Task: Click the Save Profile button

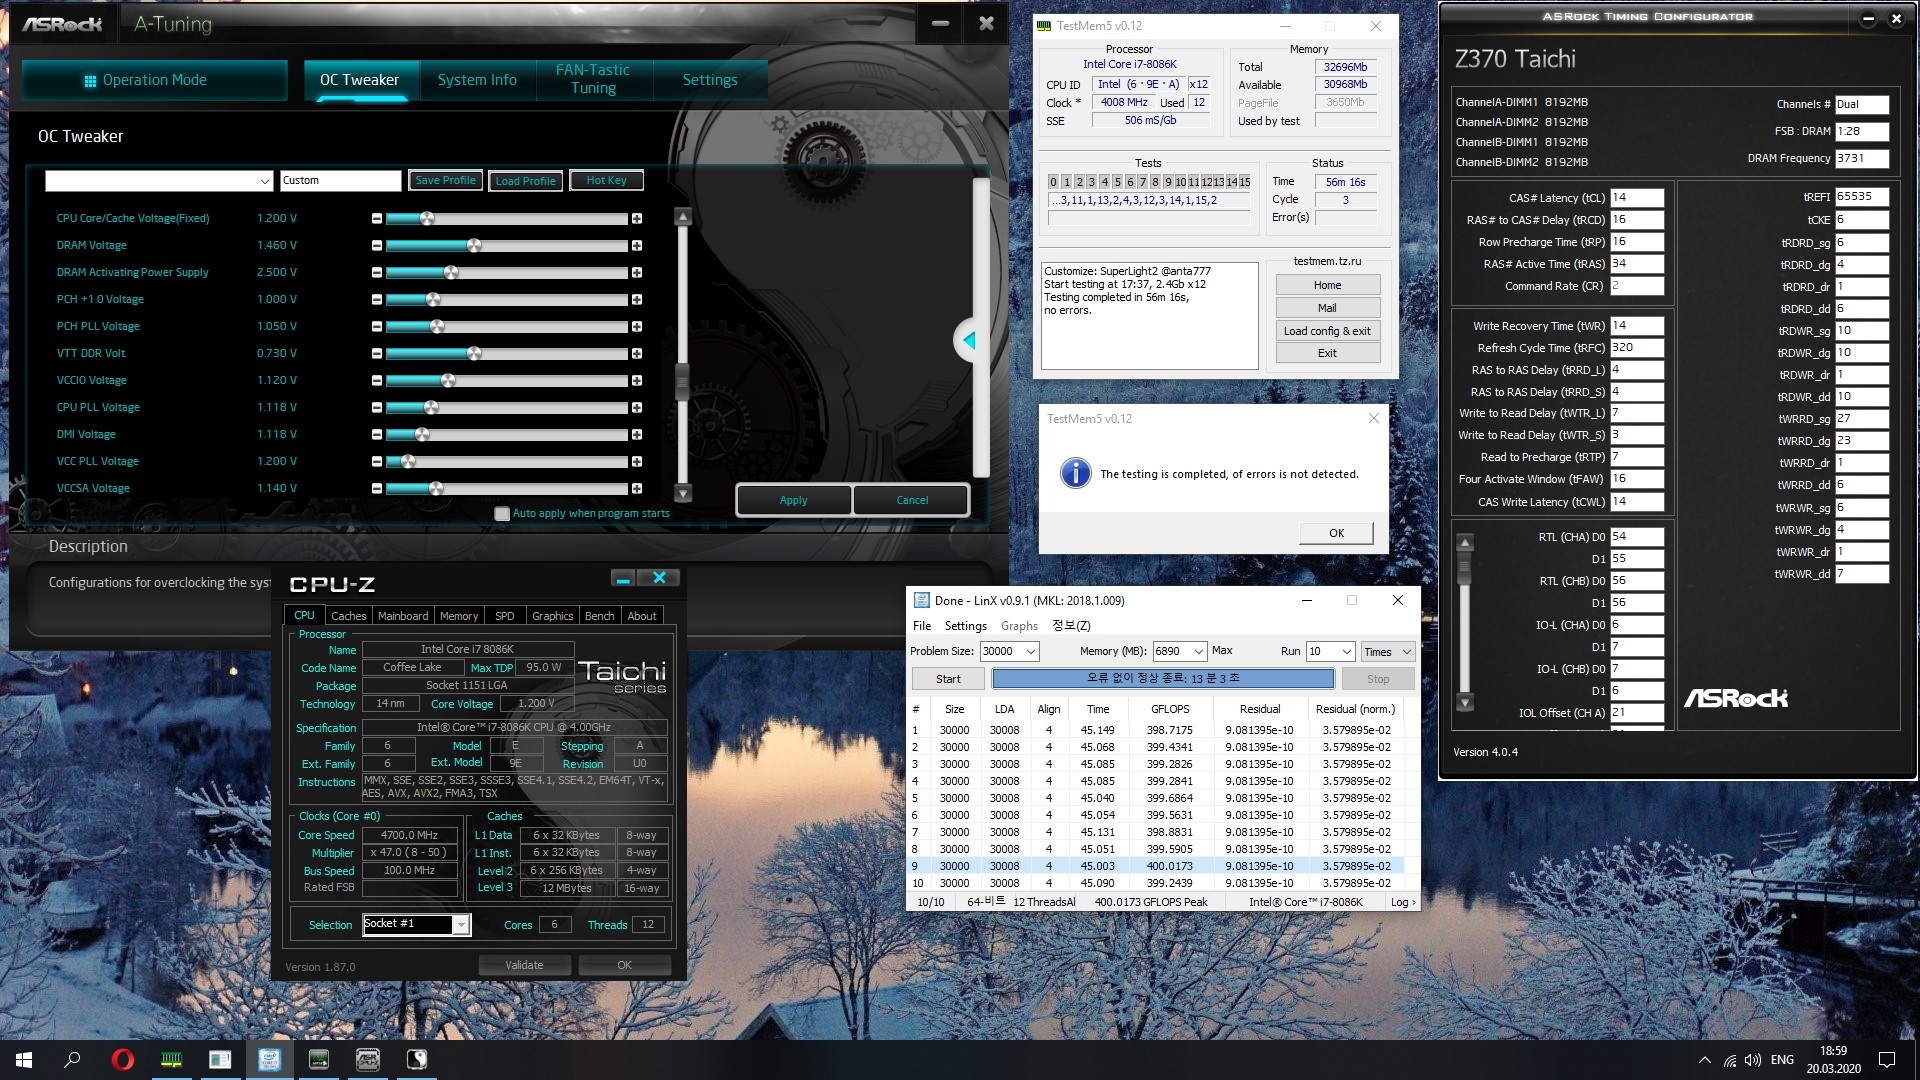Action: click(x=445, y=181)
